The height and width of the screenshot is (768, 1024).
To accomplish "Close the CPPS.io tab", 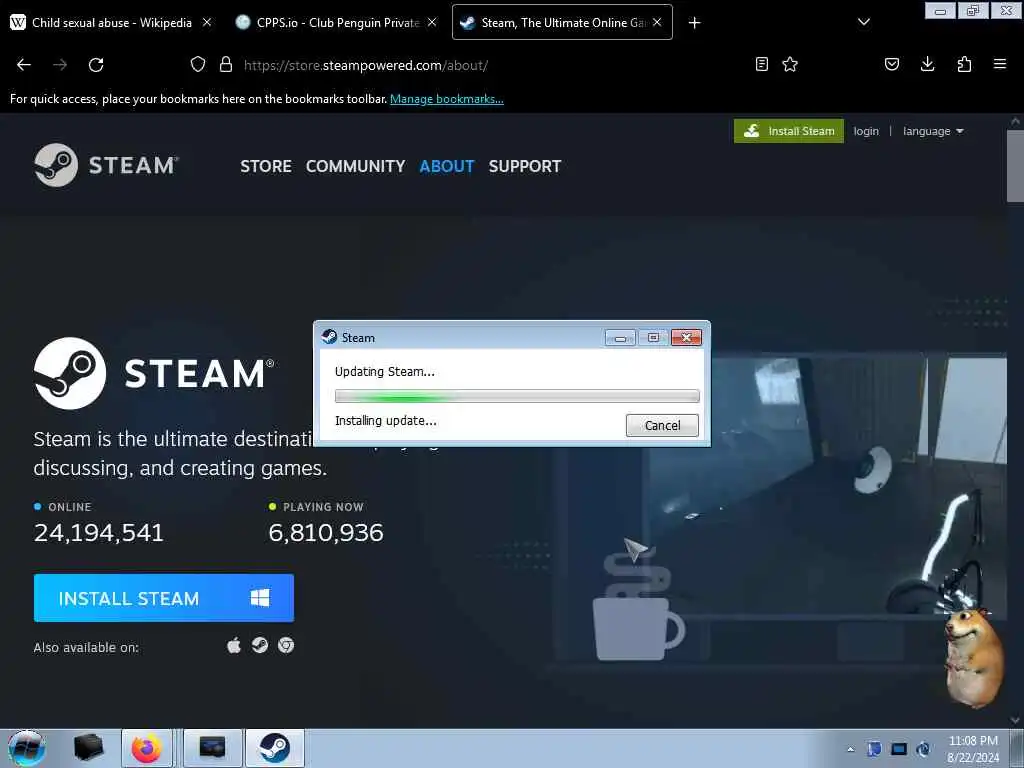I will (432, 22).
